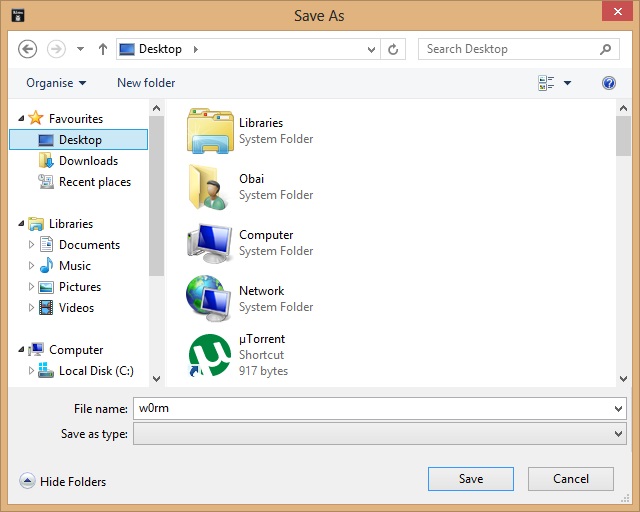Click the Recent places icon
Screen dimensions: 640x512
46,181
